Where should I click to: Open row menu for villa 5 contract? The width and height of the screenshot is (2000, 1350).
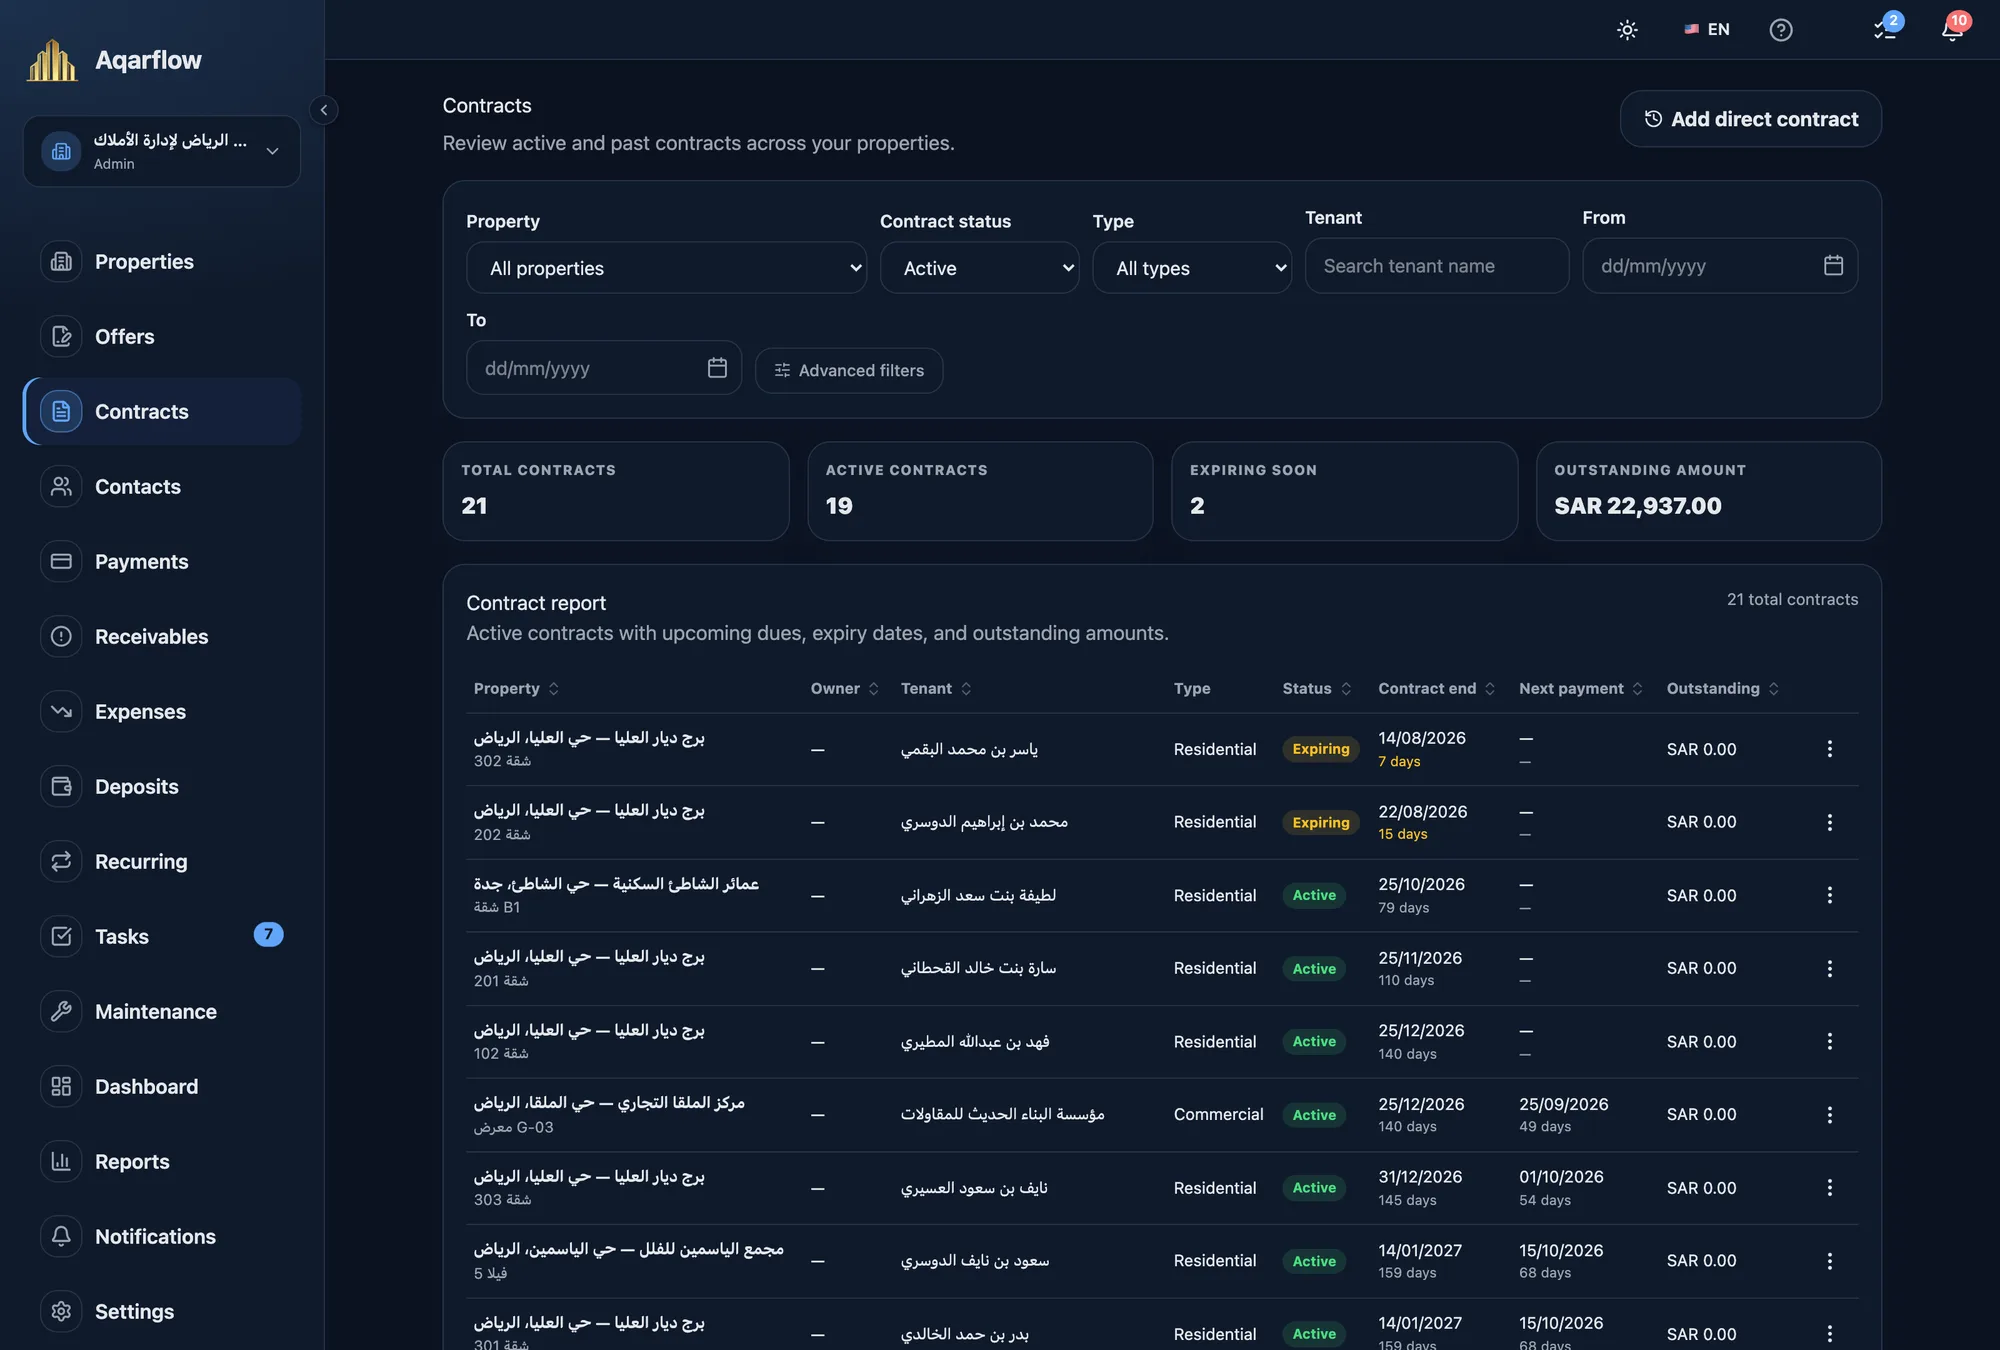(x=1830, y=1262)
